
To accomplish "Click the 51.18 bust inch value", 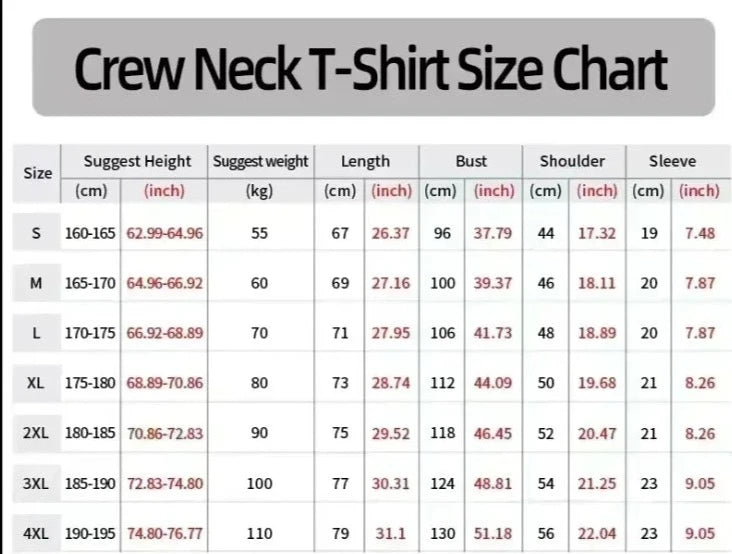I will click(493, 534).
